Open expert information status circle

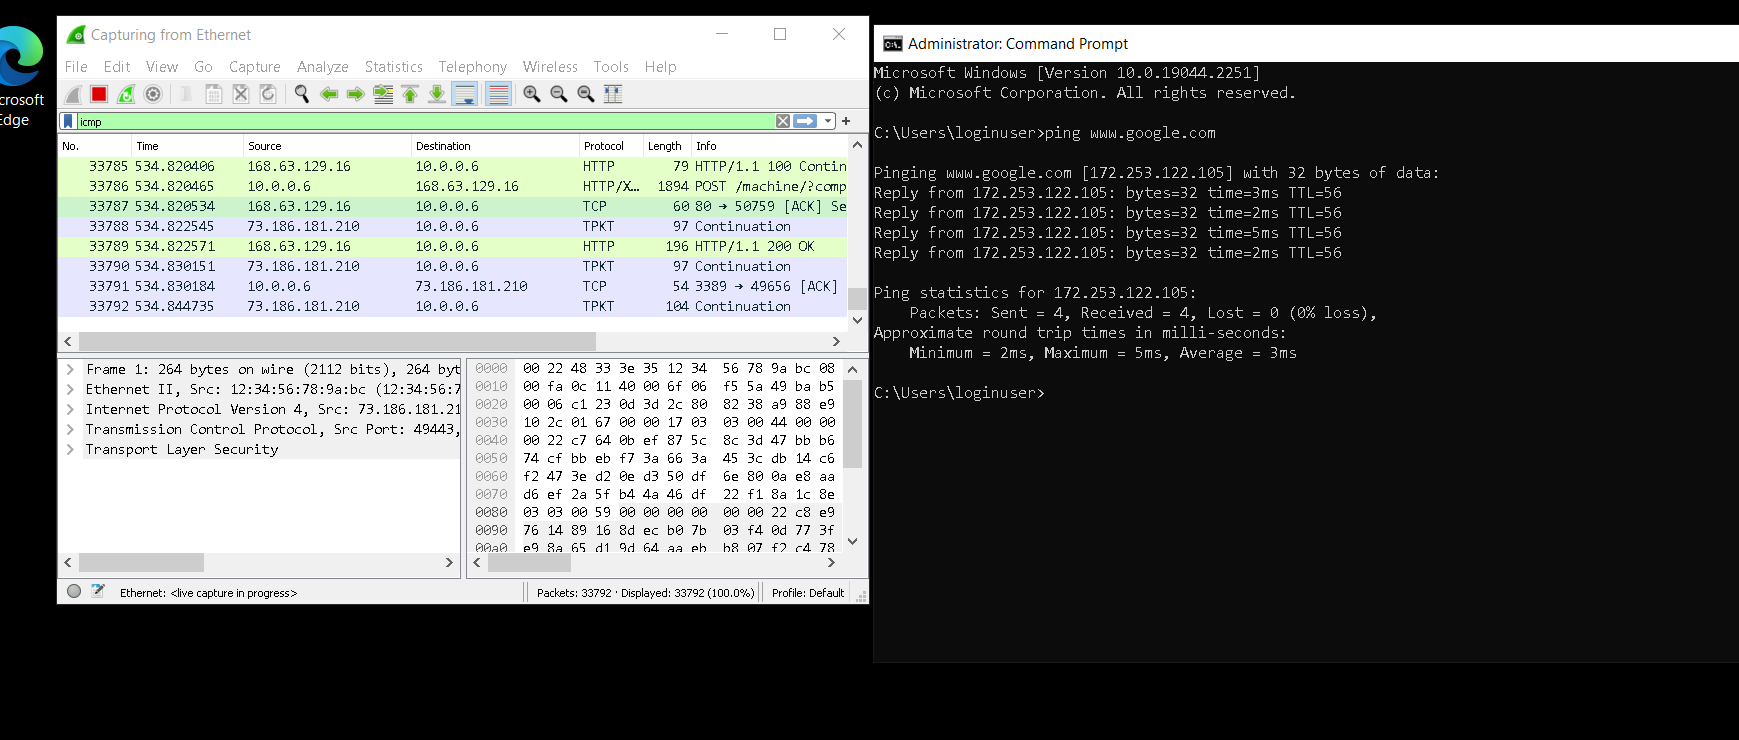point(74,591)
